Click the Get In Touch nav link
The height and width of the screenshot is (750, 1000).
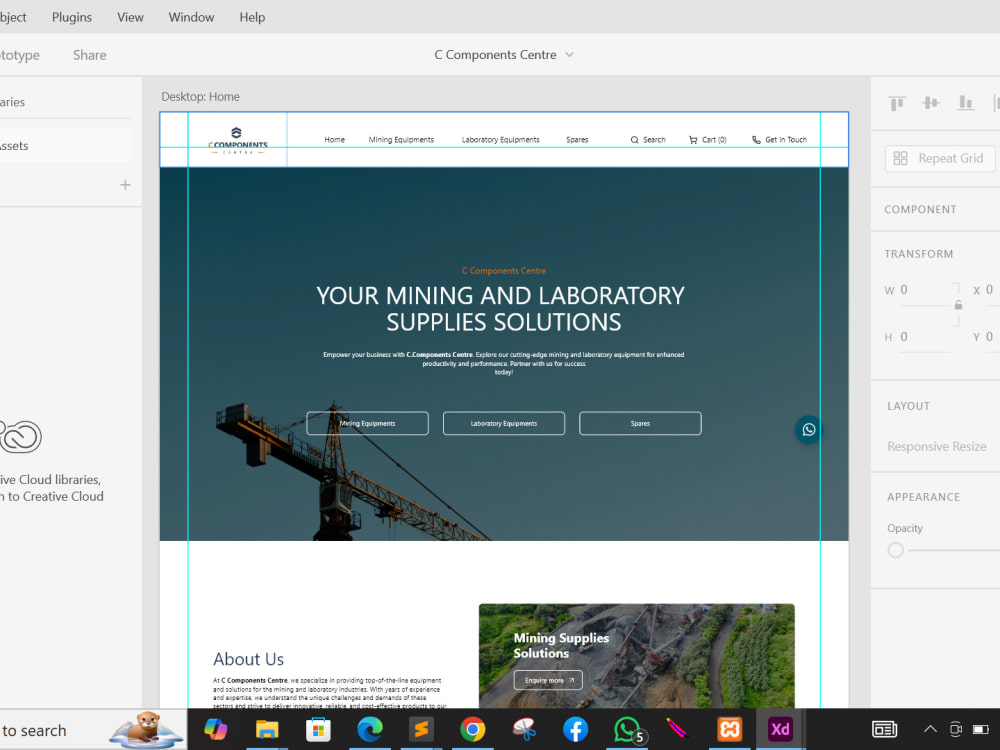(786, 140)
